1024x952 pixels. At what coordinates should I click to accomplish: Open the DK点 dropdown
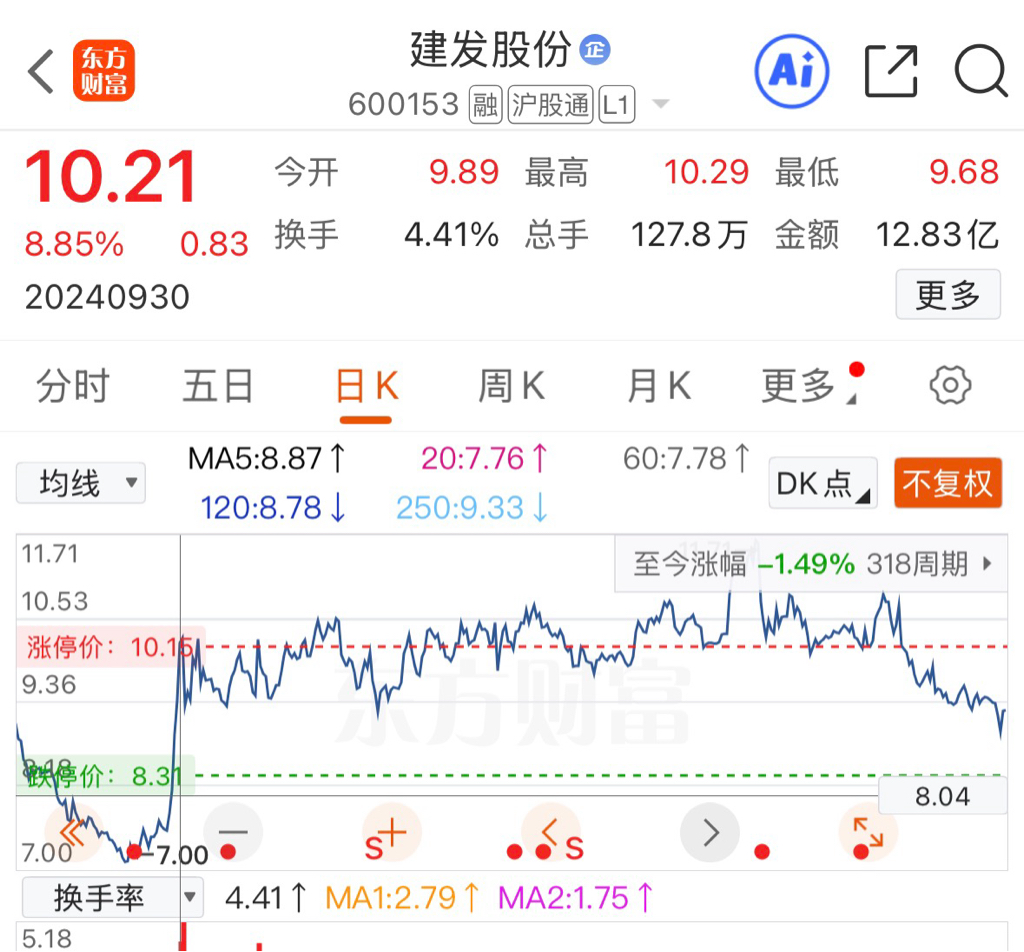tap(823, 484)
